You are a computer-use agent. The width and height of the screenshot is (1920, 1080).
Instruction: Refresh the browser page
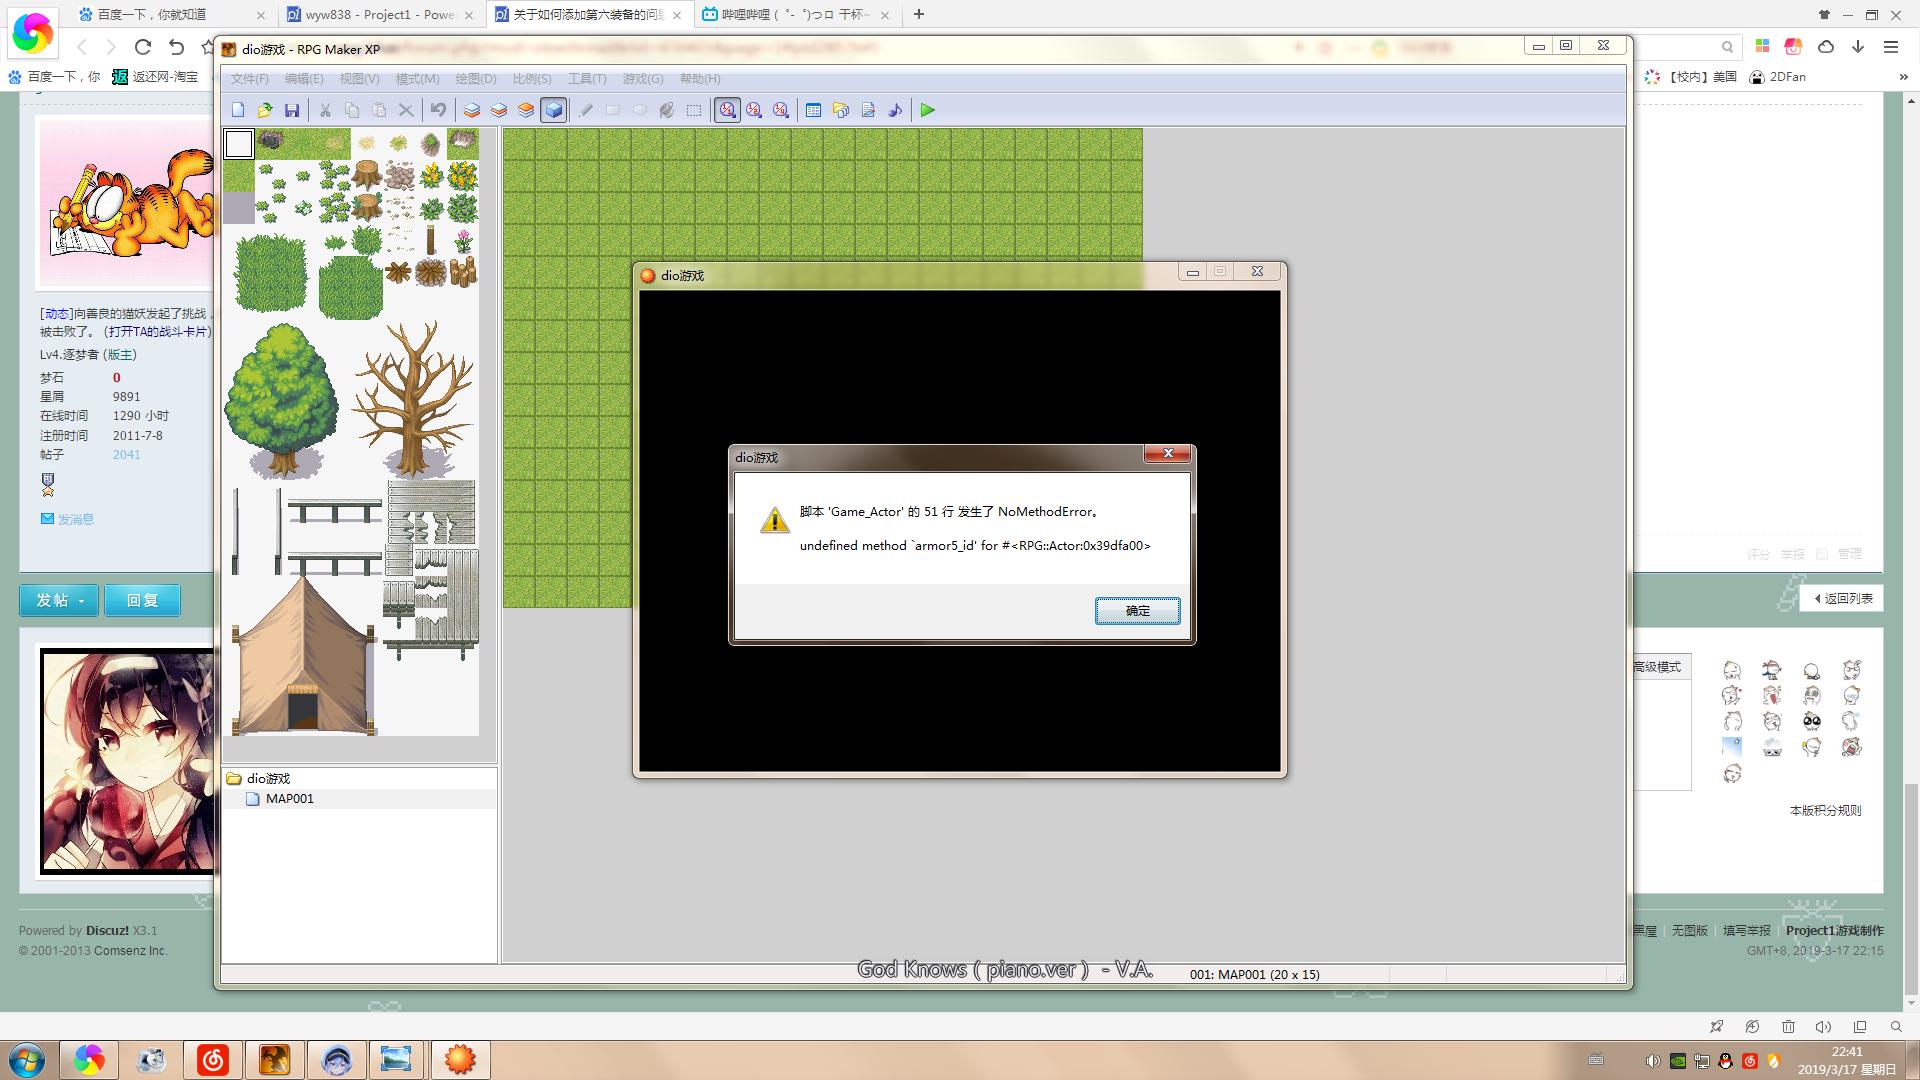pos(143,46)
